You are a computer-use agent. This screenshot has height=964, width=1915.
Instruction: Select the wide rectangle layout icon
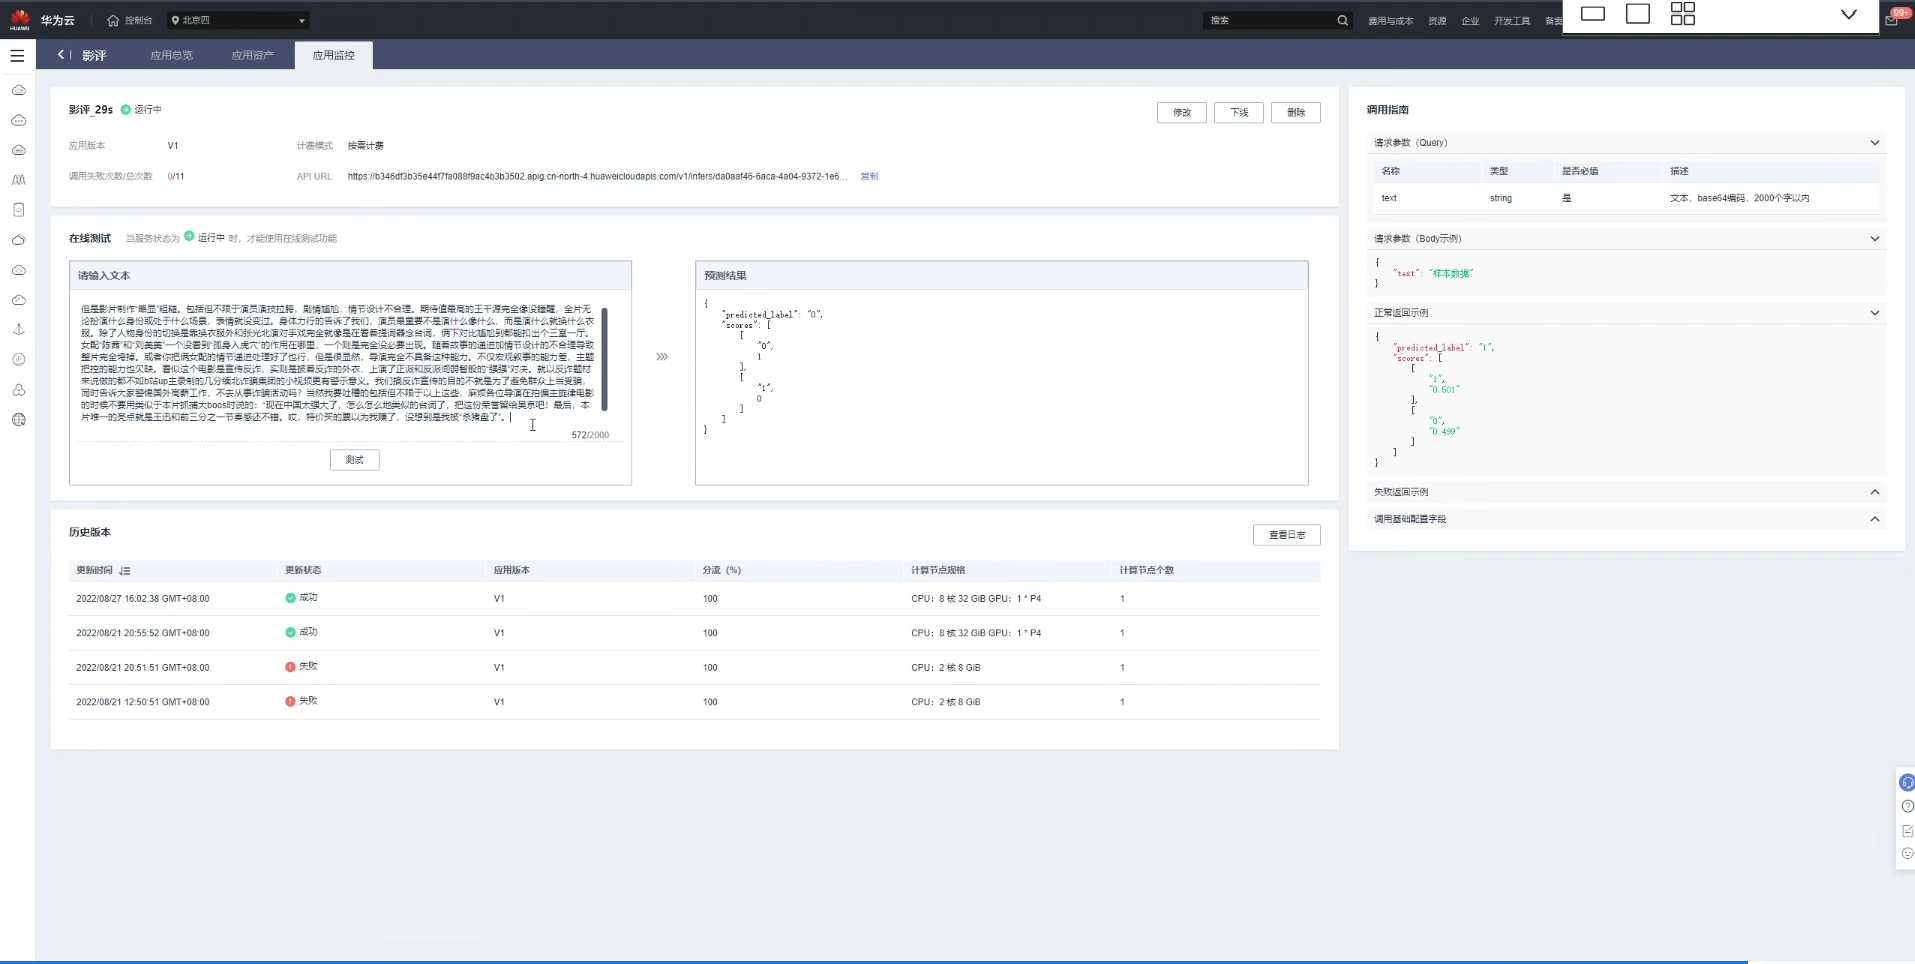[1593, 14]
